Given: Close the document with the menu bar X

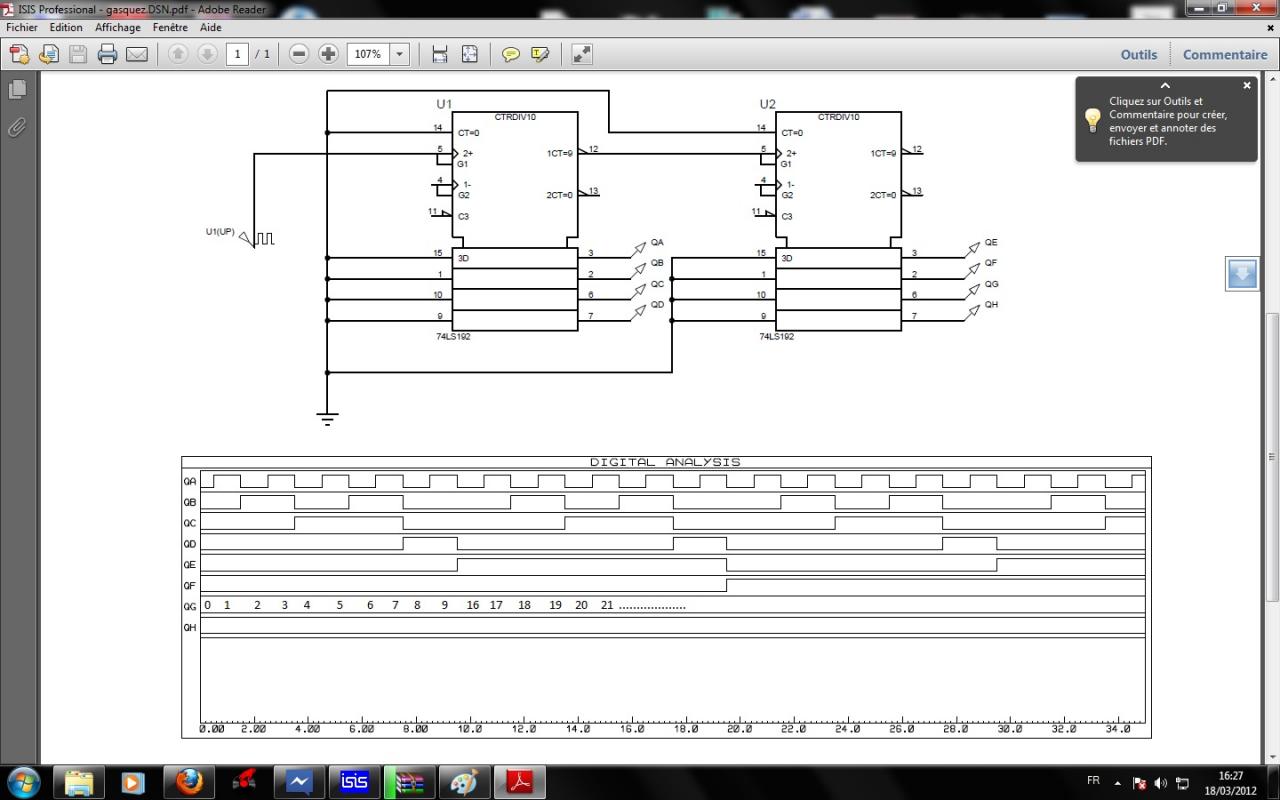Looking at the screenshot, I should tap(1270, 28).
